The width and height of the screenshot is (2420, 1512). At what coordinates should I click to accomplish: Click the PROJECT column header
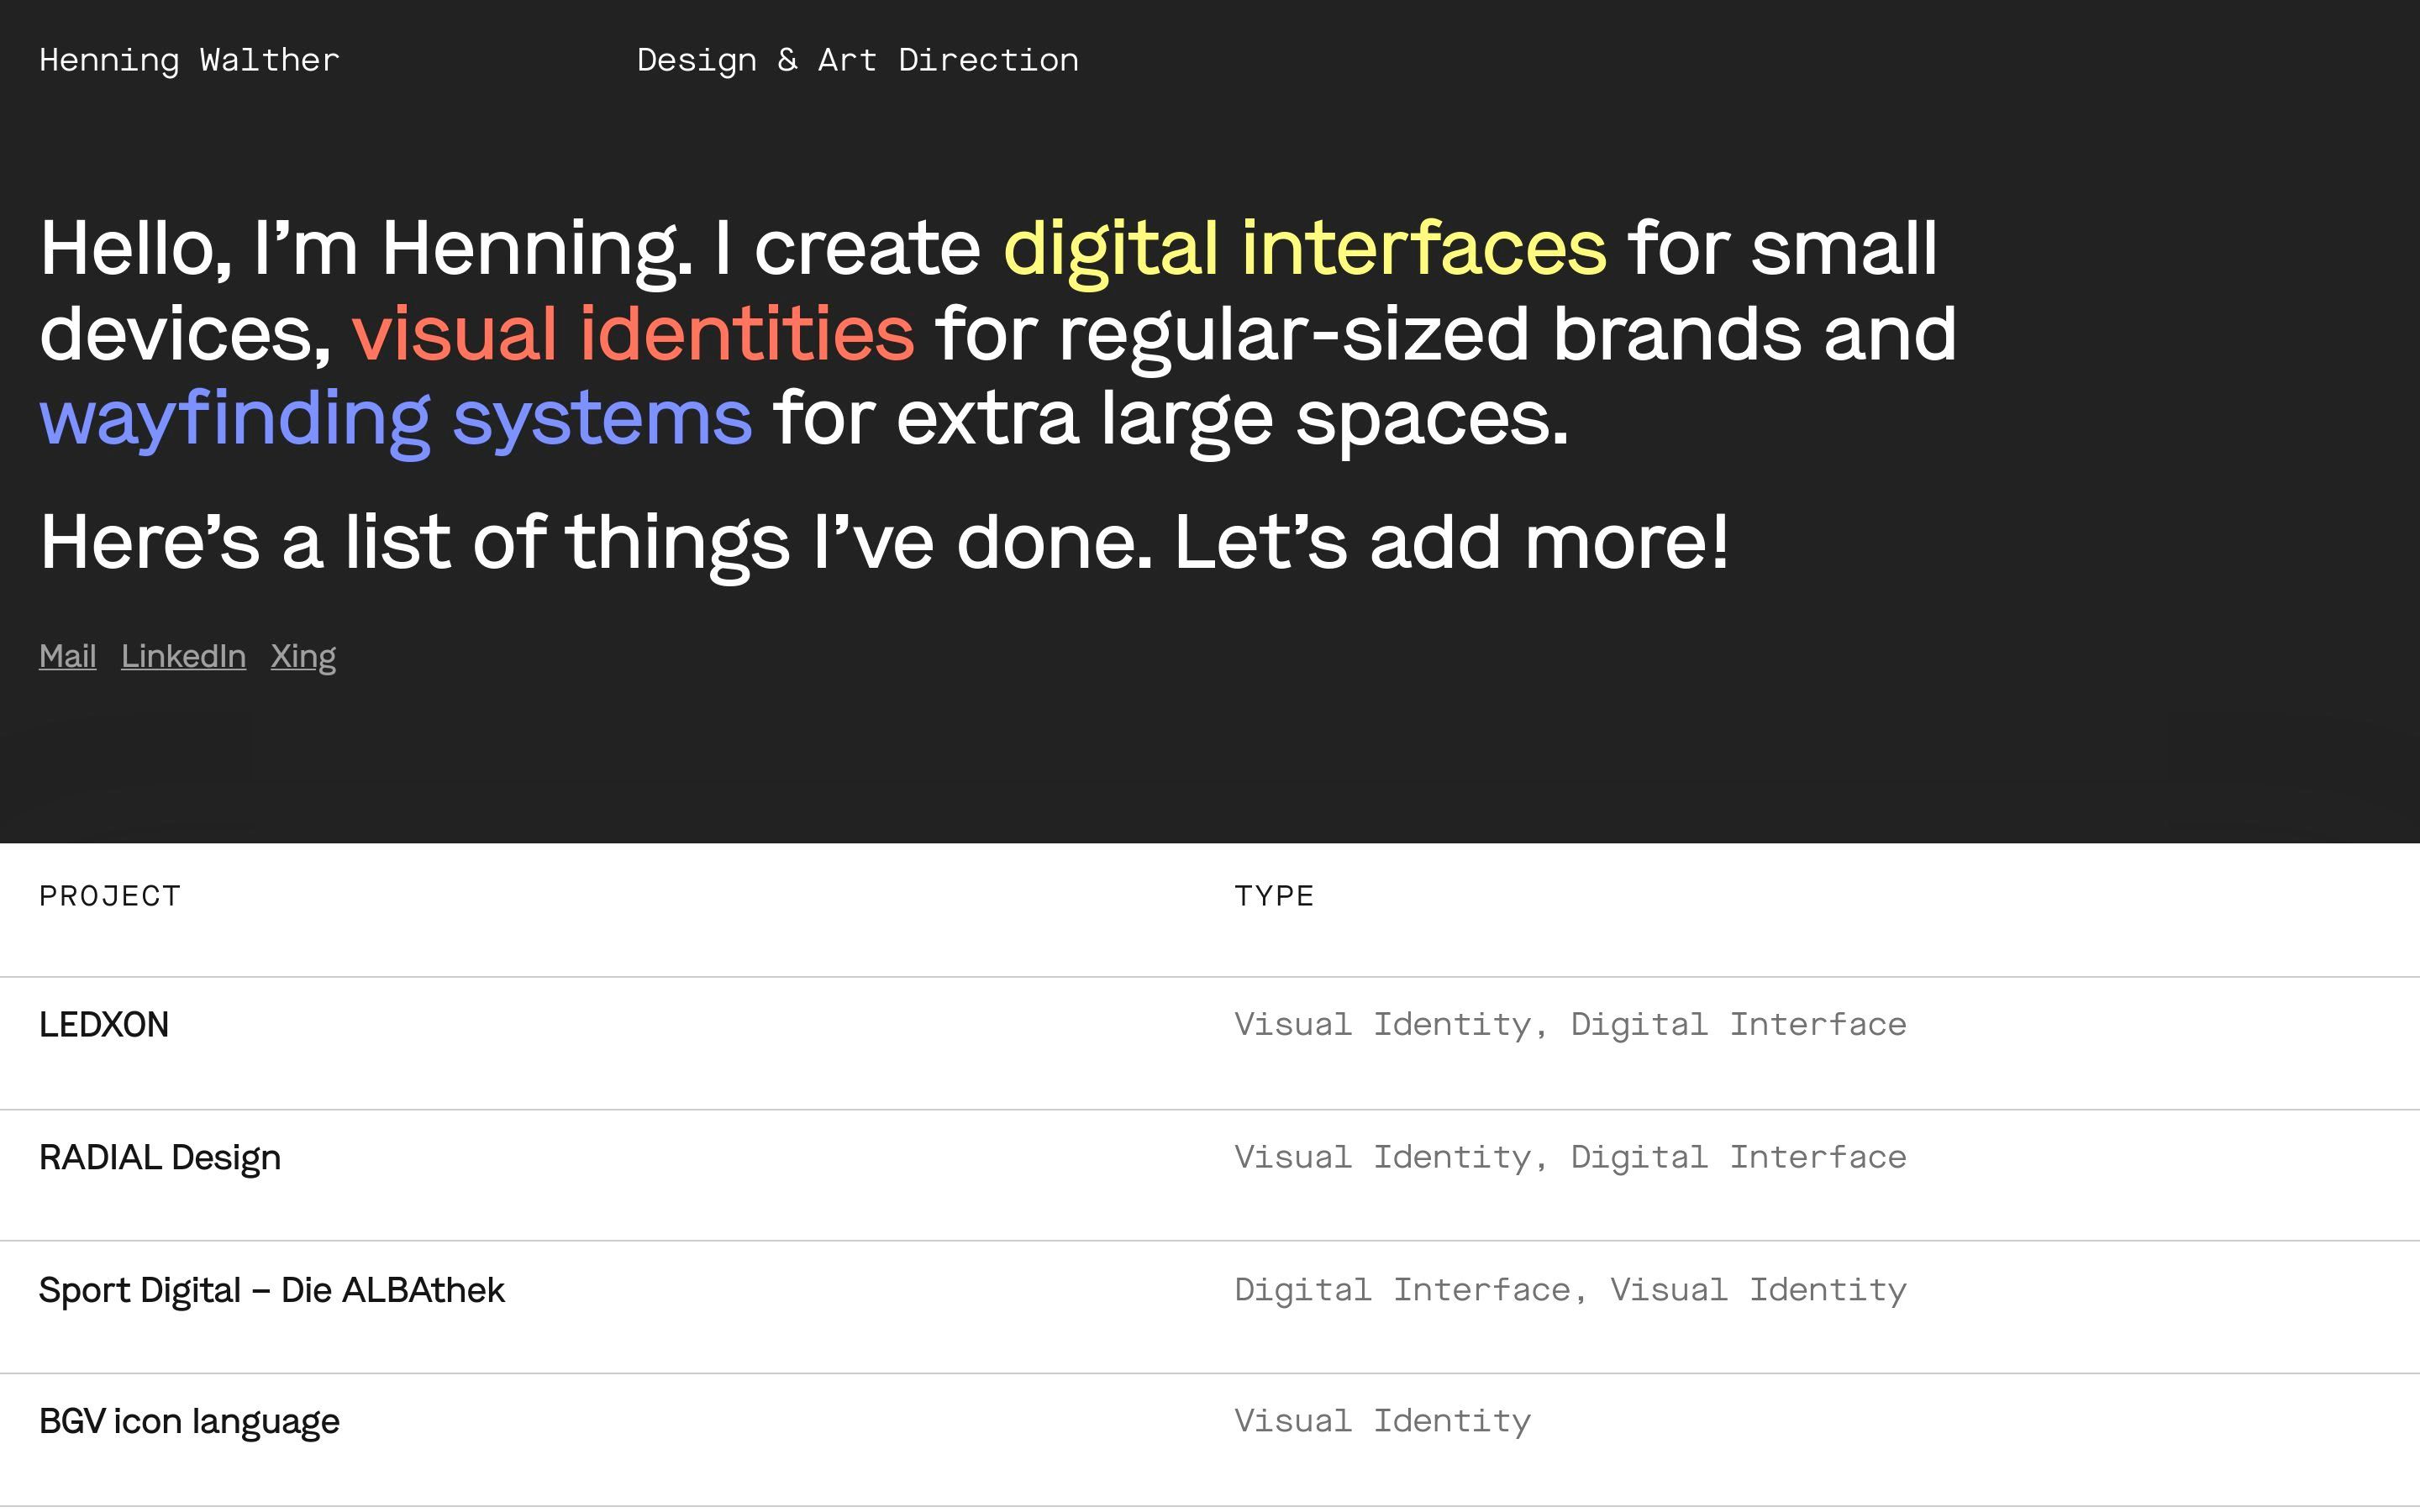tap(110, 896)
